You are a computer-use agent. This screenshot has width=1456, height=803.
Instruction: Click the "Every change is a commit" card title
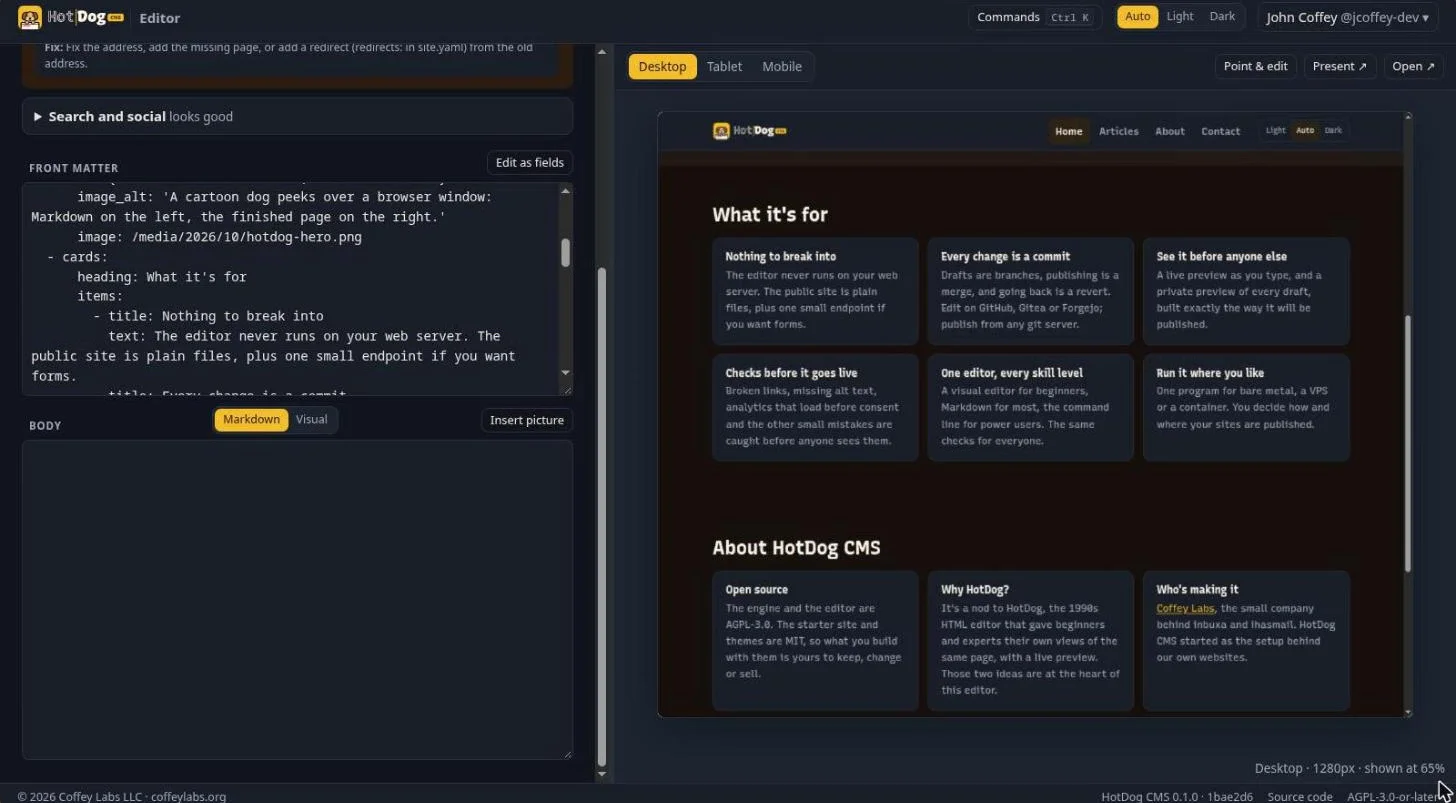coord(1005,256)
